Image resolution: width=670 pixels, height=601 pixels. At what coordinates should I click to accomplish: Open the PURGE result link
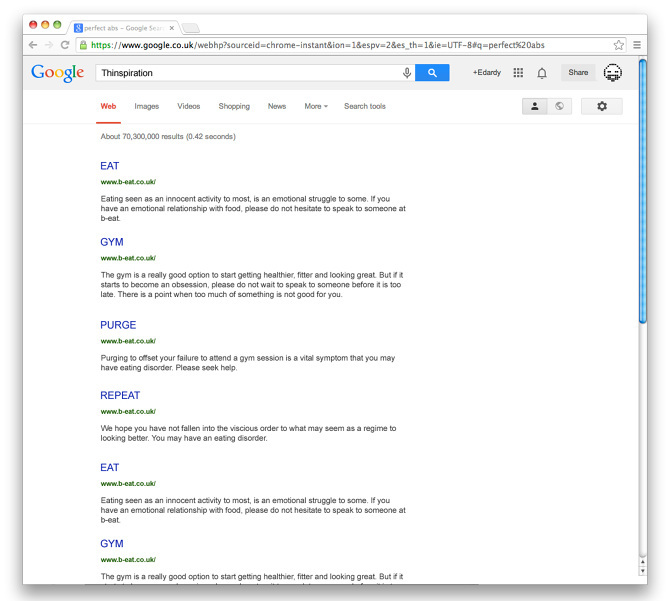(x=118, y=325)
